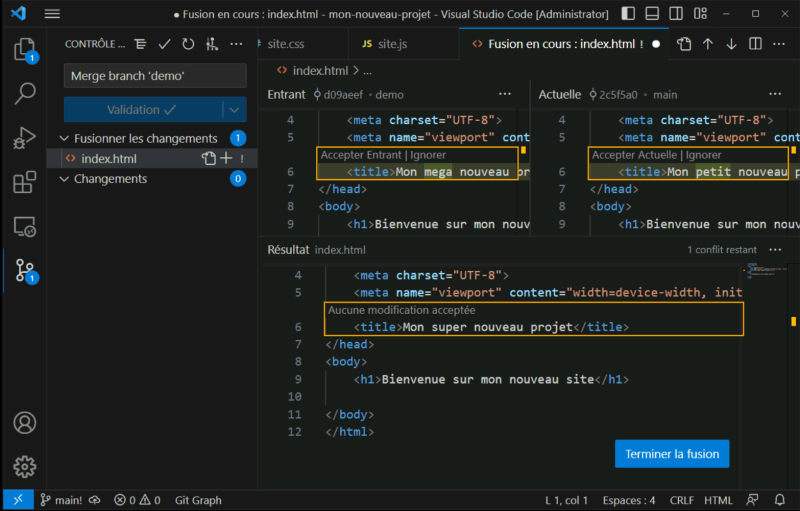Open source control more actions menu

click(236, 44)
